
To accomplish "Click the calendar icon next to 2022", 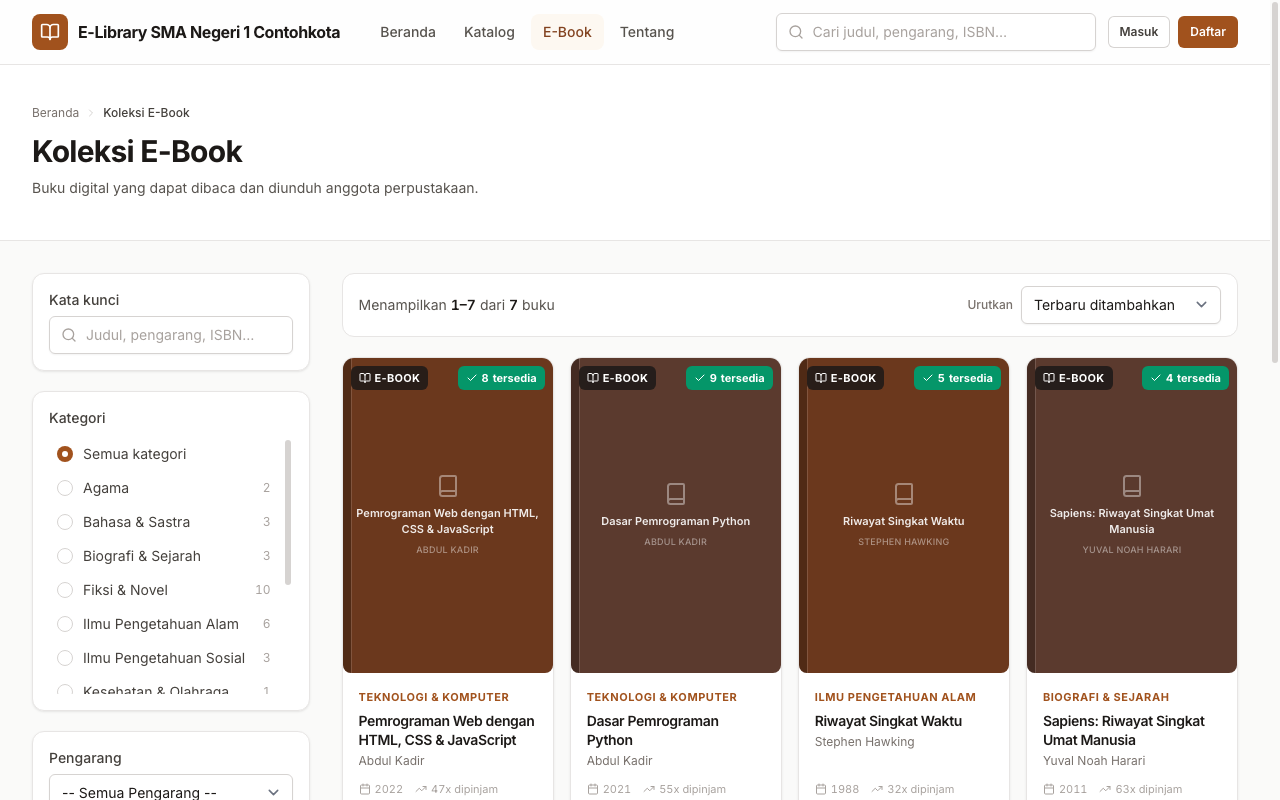I will coord(365,789).
